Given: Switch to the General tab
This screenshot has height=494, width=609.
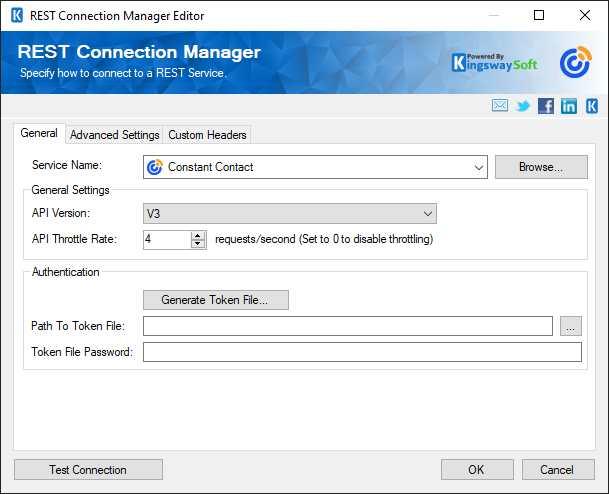Looking at the screenshot, I should [x=39, y=133].
